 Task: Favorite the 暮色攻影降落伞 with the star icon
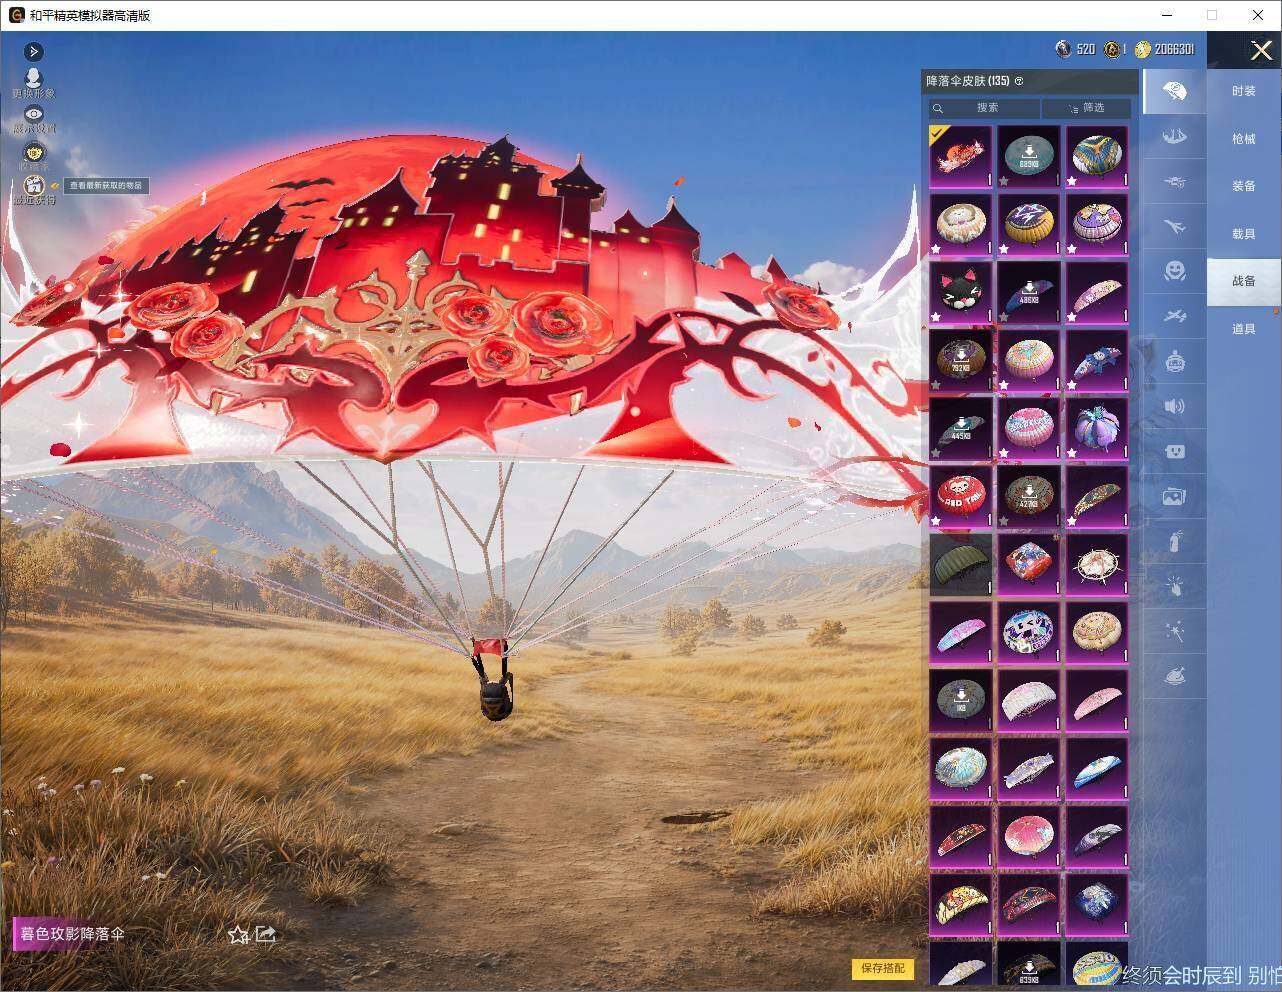click(x=238, y=934)
